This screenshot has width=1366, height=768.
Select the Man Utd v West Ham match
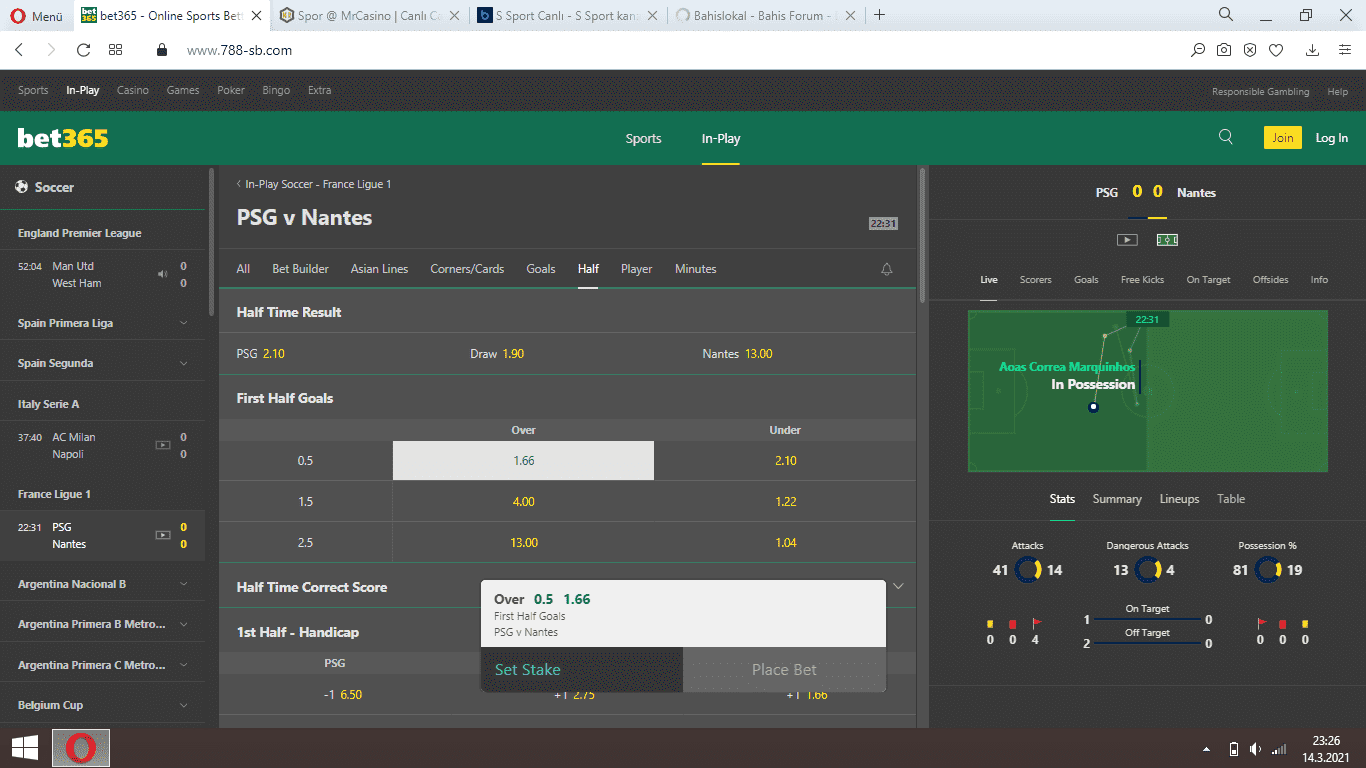coord(102,275)
